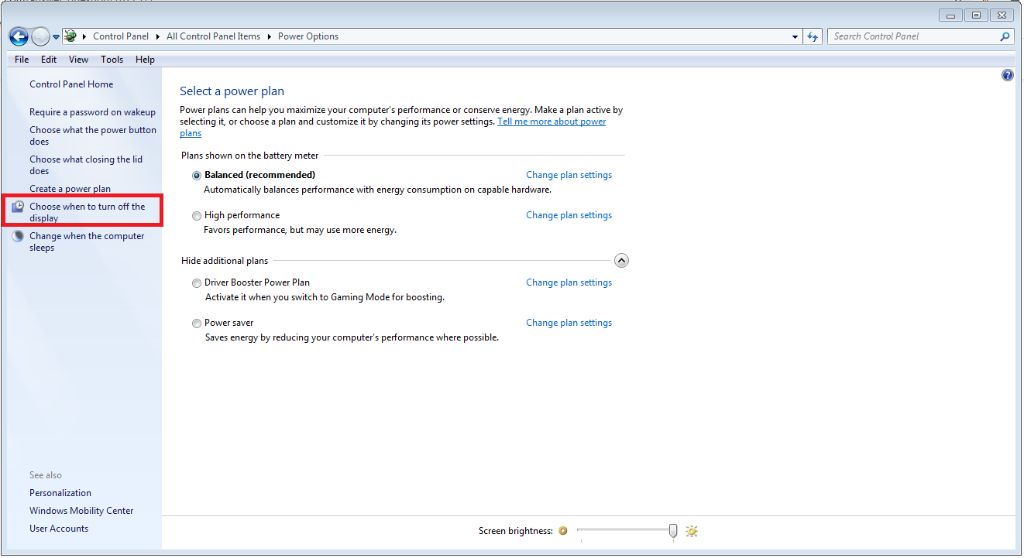The height and width of the screenshot is (558, 1024).
Task: Change plan settings for High performance
Action: [x=569, y=215]
